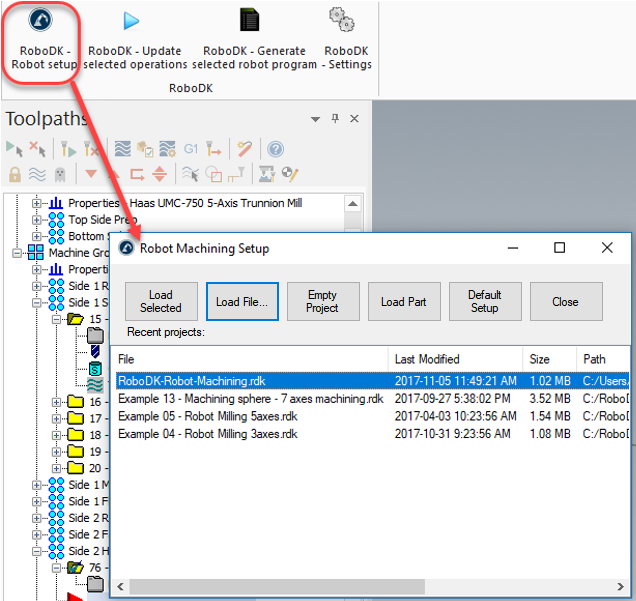
Task: Only display associative geometry icon
Action: 214,175
